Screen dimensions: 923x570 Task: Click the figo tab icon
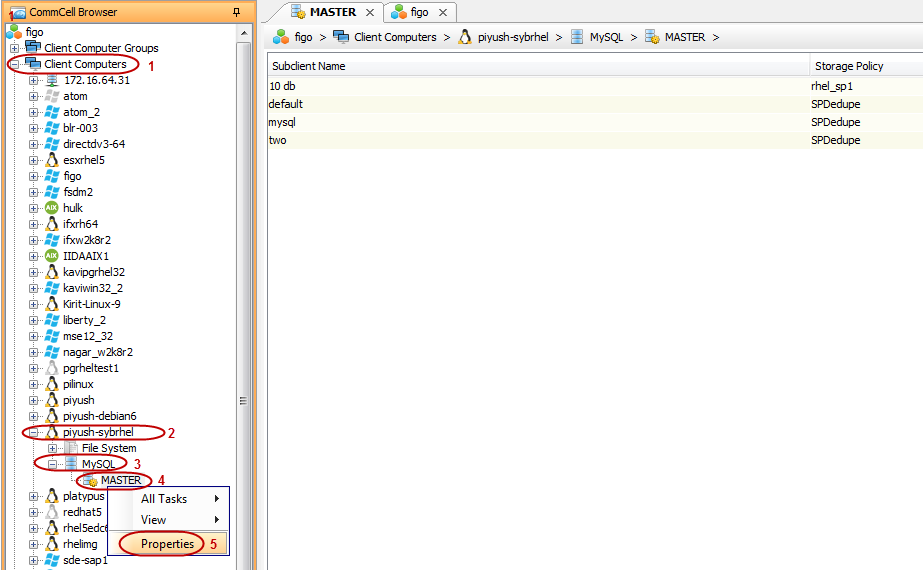point(399,12)
